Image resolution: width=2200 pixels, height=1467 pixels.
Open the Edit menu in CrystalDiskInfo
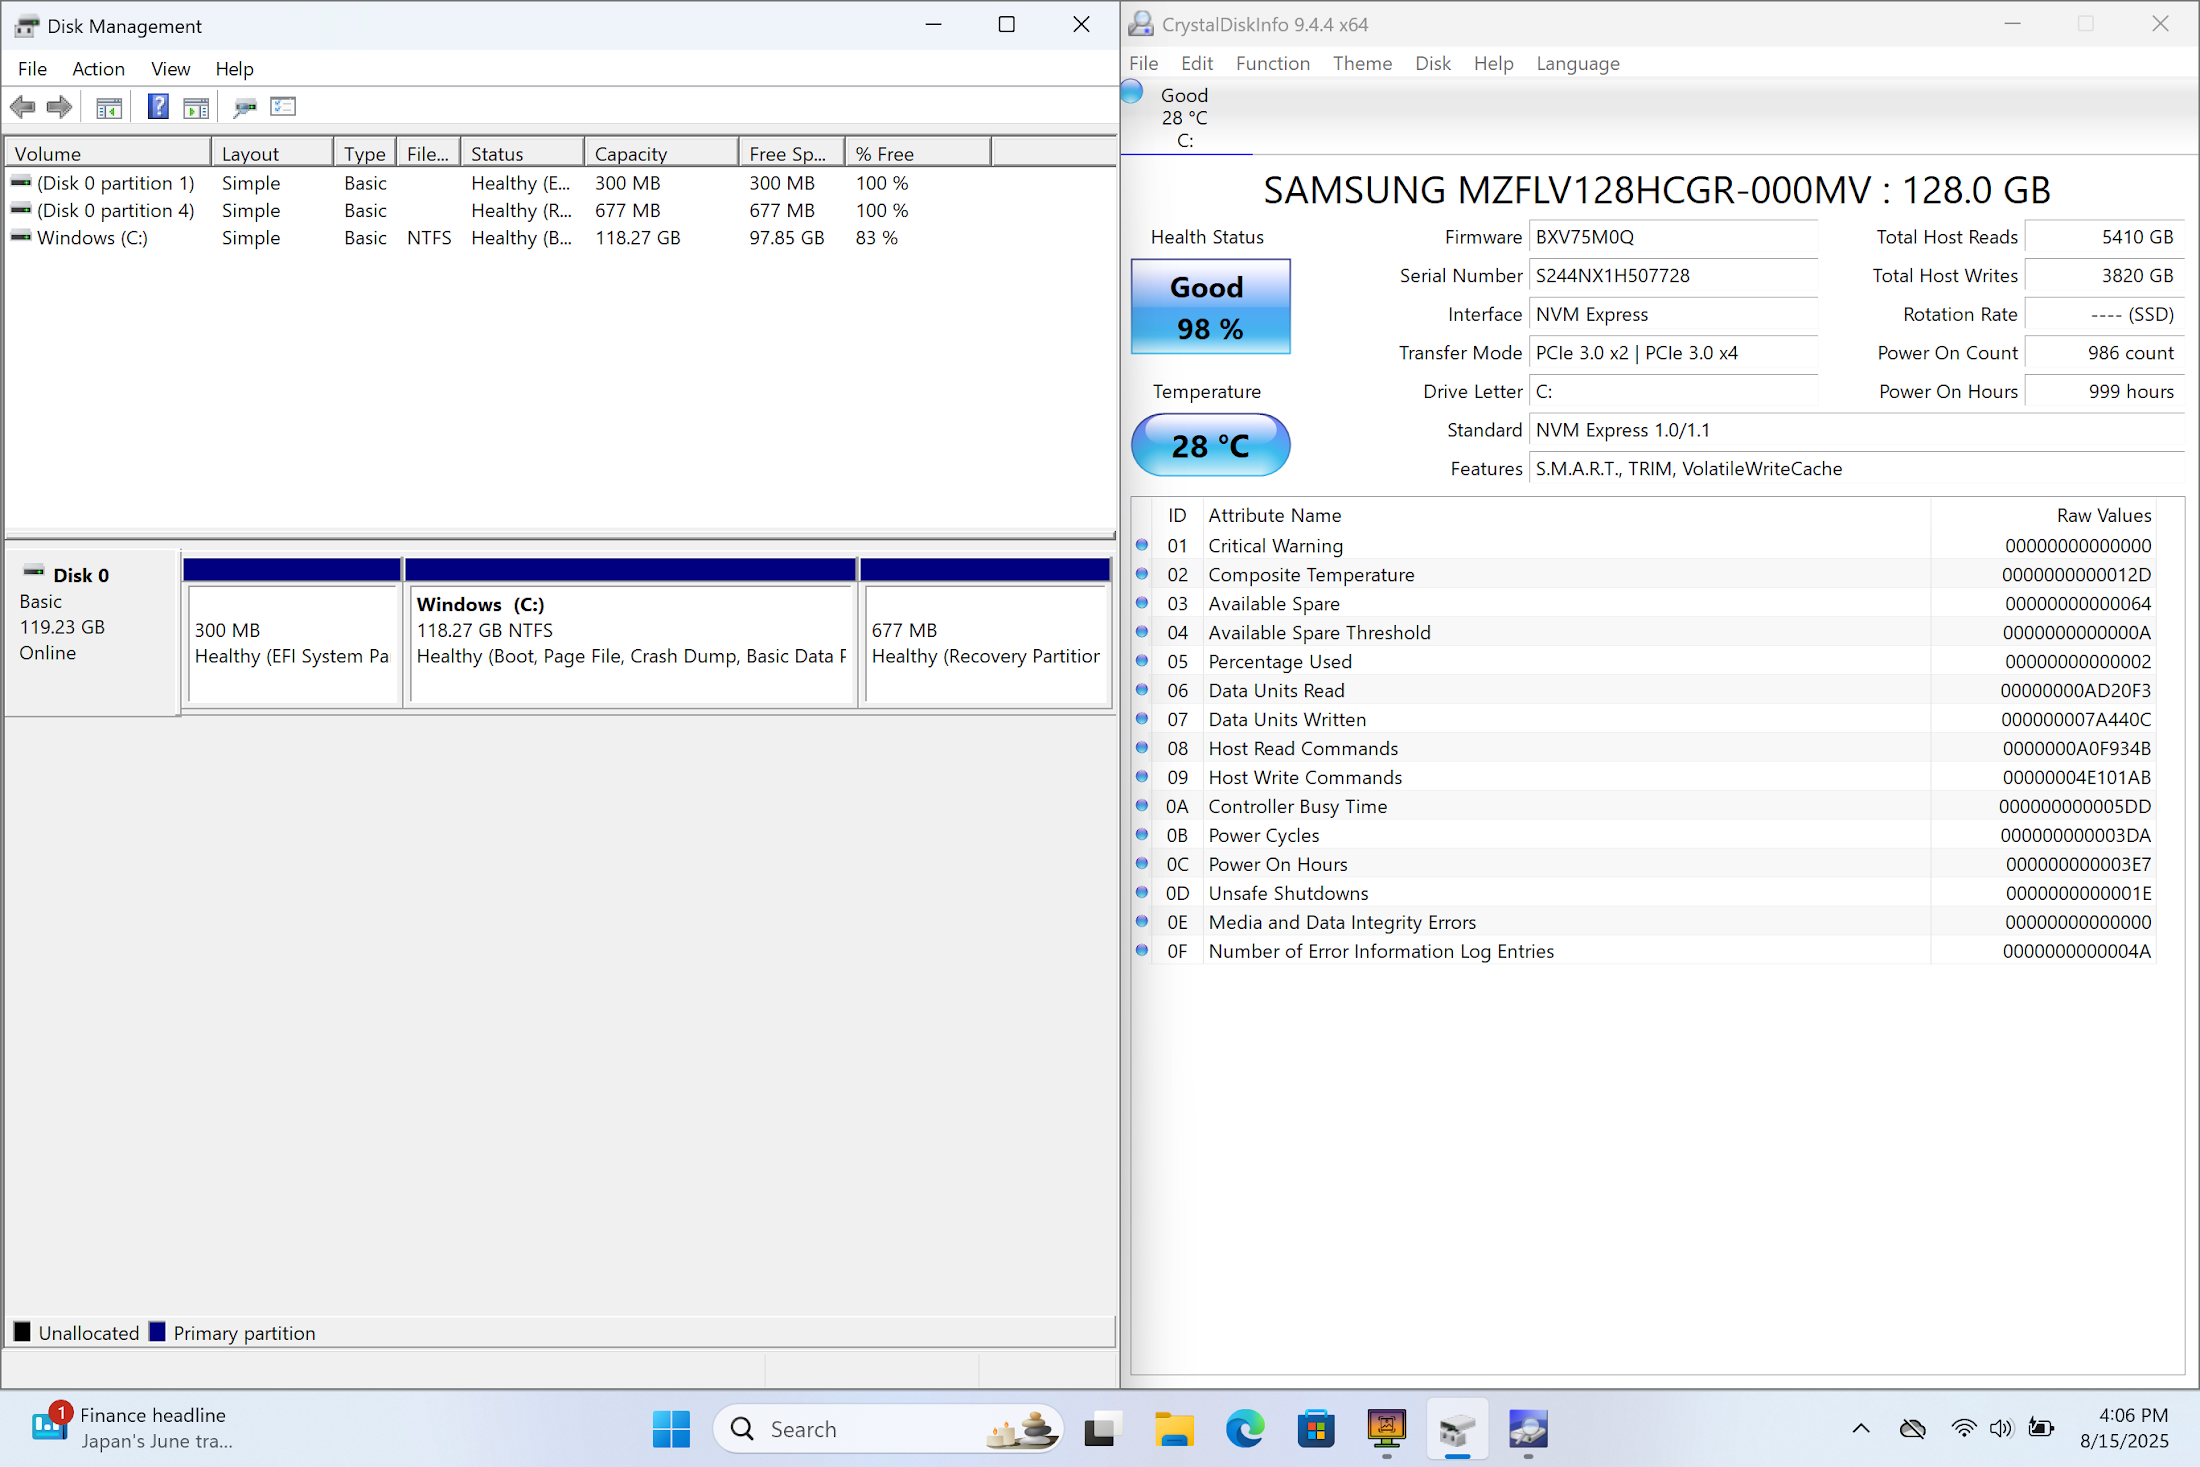click(1196, 63)
